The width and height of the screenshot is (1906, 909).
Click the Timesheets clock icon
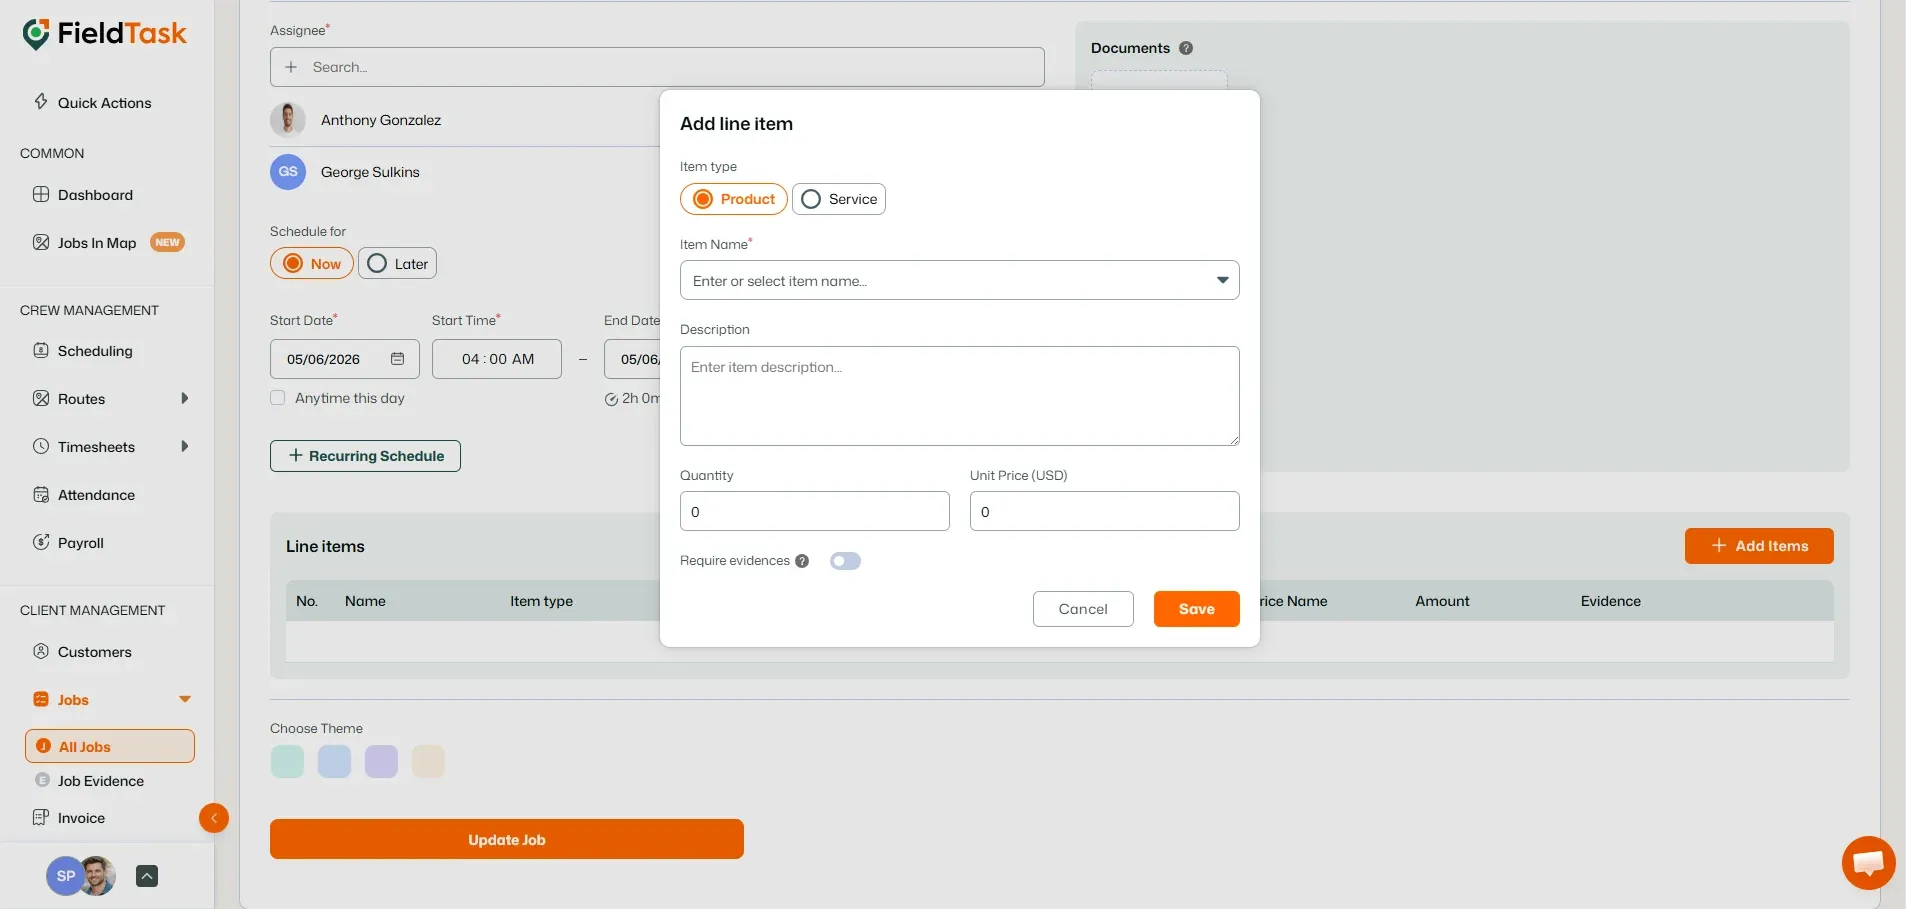41,446
